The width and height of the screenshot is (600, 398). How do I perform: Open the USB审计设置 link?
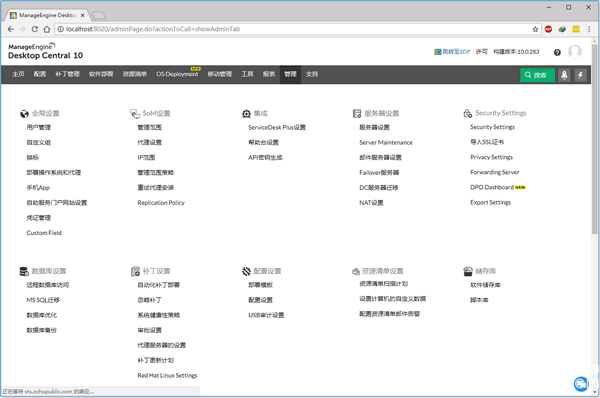(266, 315)
